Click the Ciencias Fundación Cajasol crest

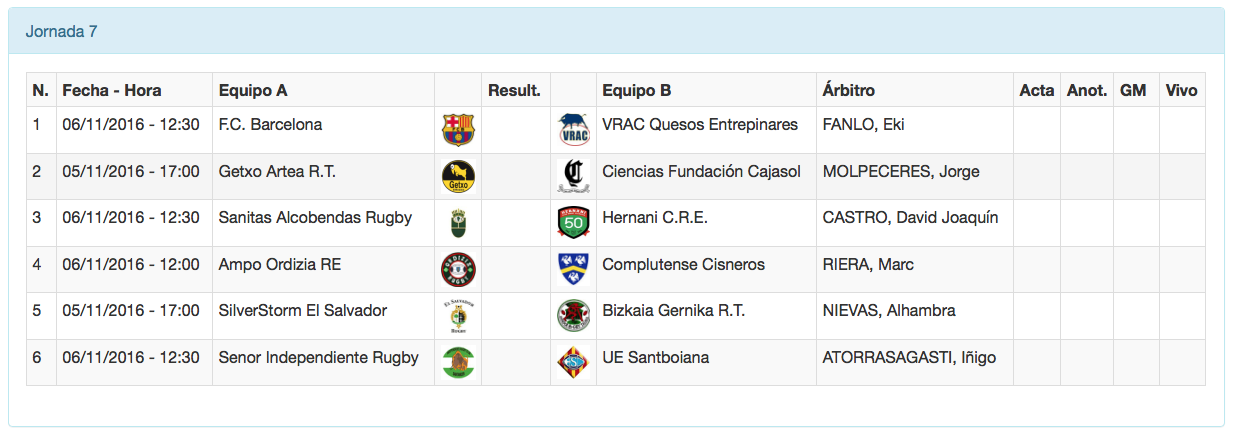pyautogui.click(x=574, y=176)
